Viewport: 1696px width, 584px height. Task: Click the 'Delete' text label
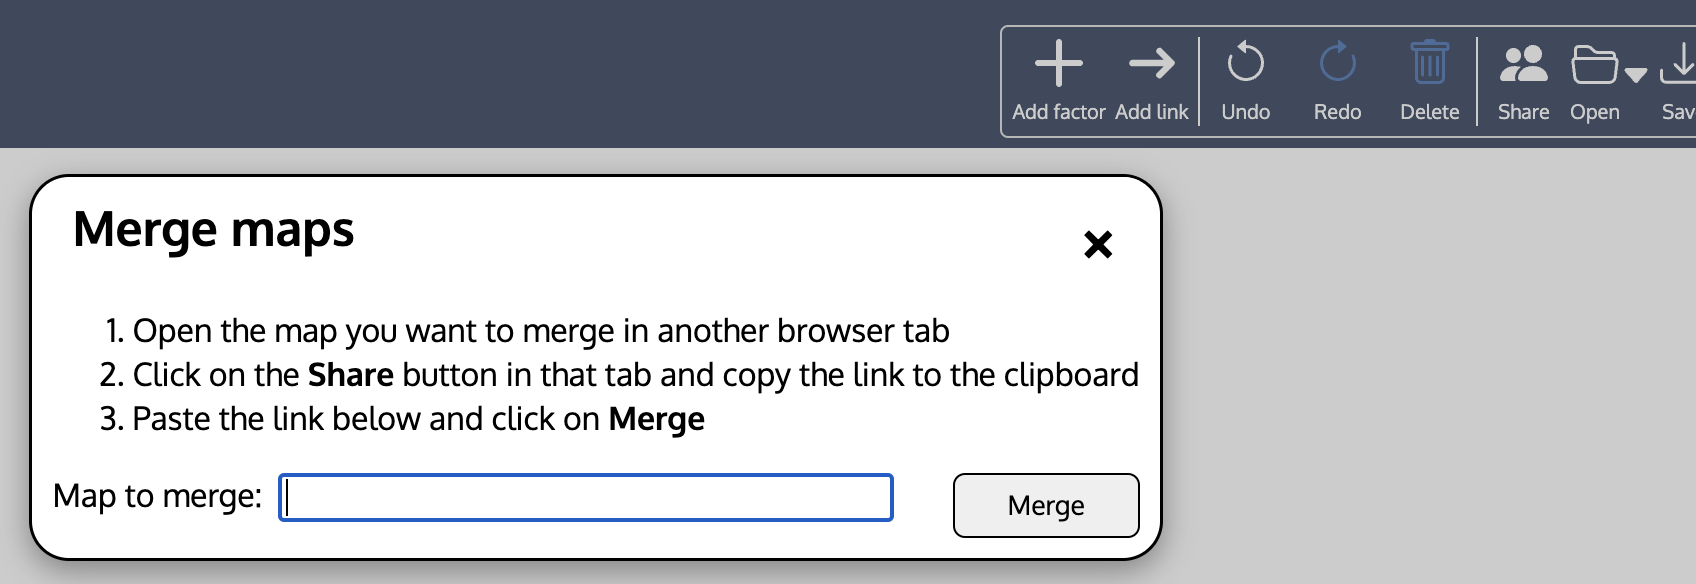[1430, 112]
